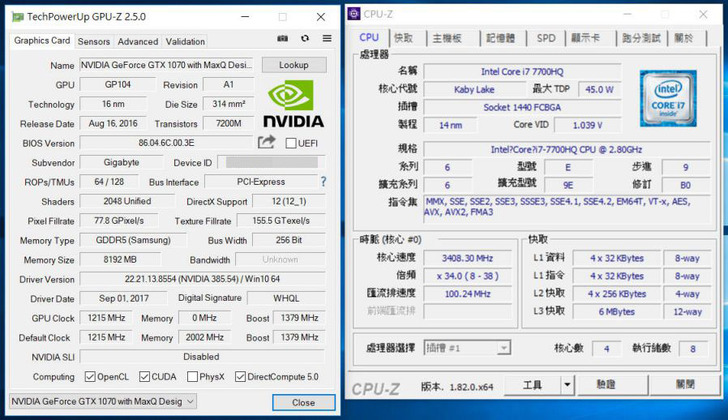Toggle the DirectCompute 5.0 checkbox

coord(240,376)
